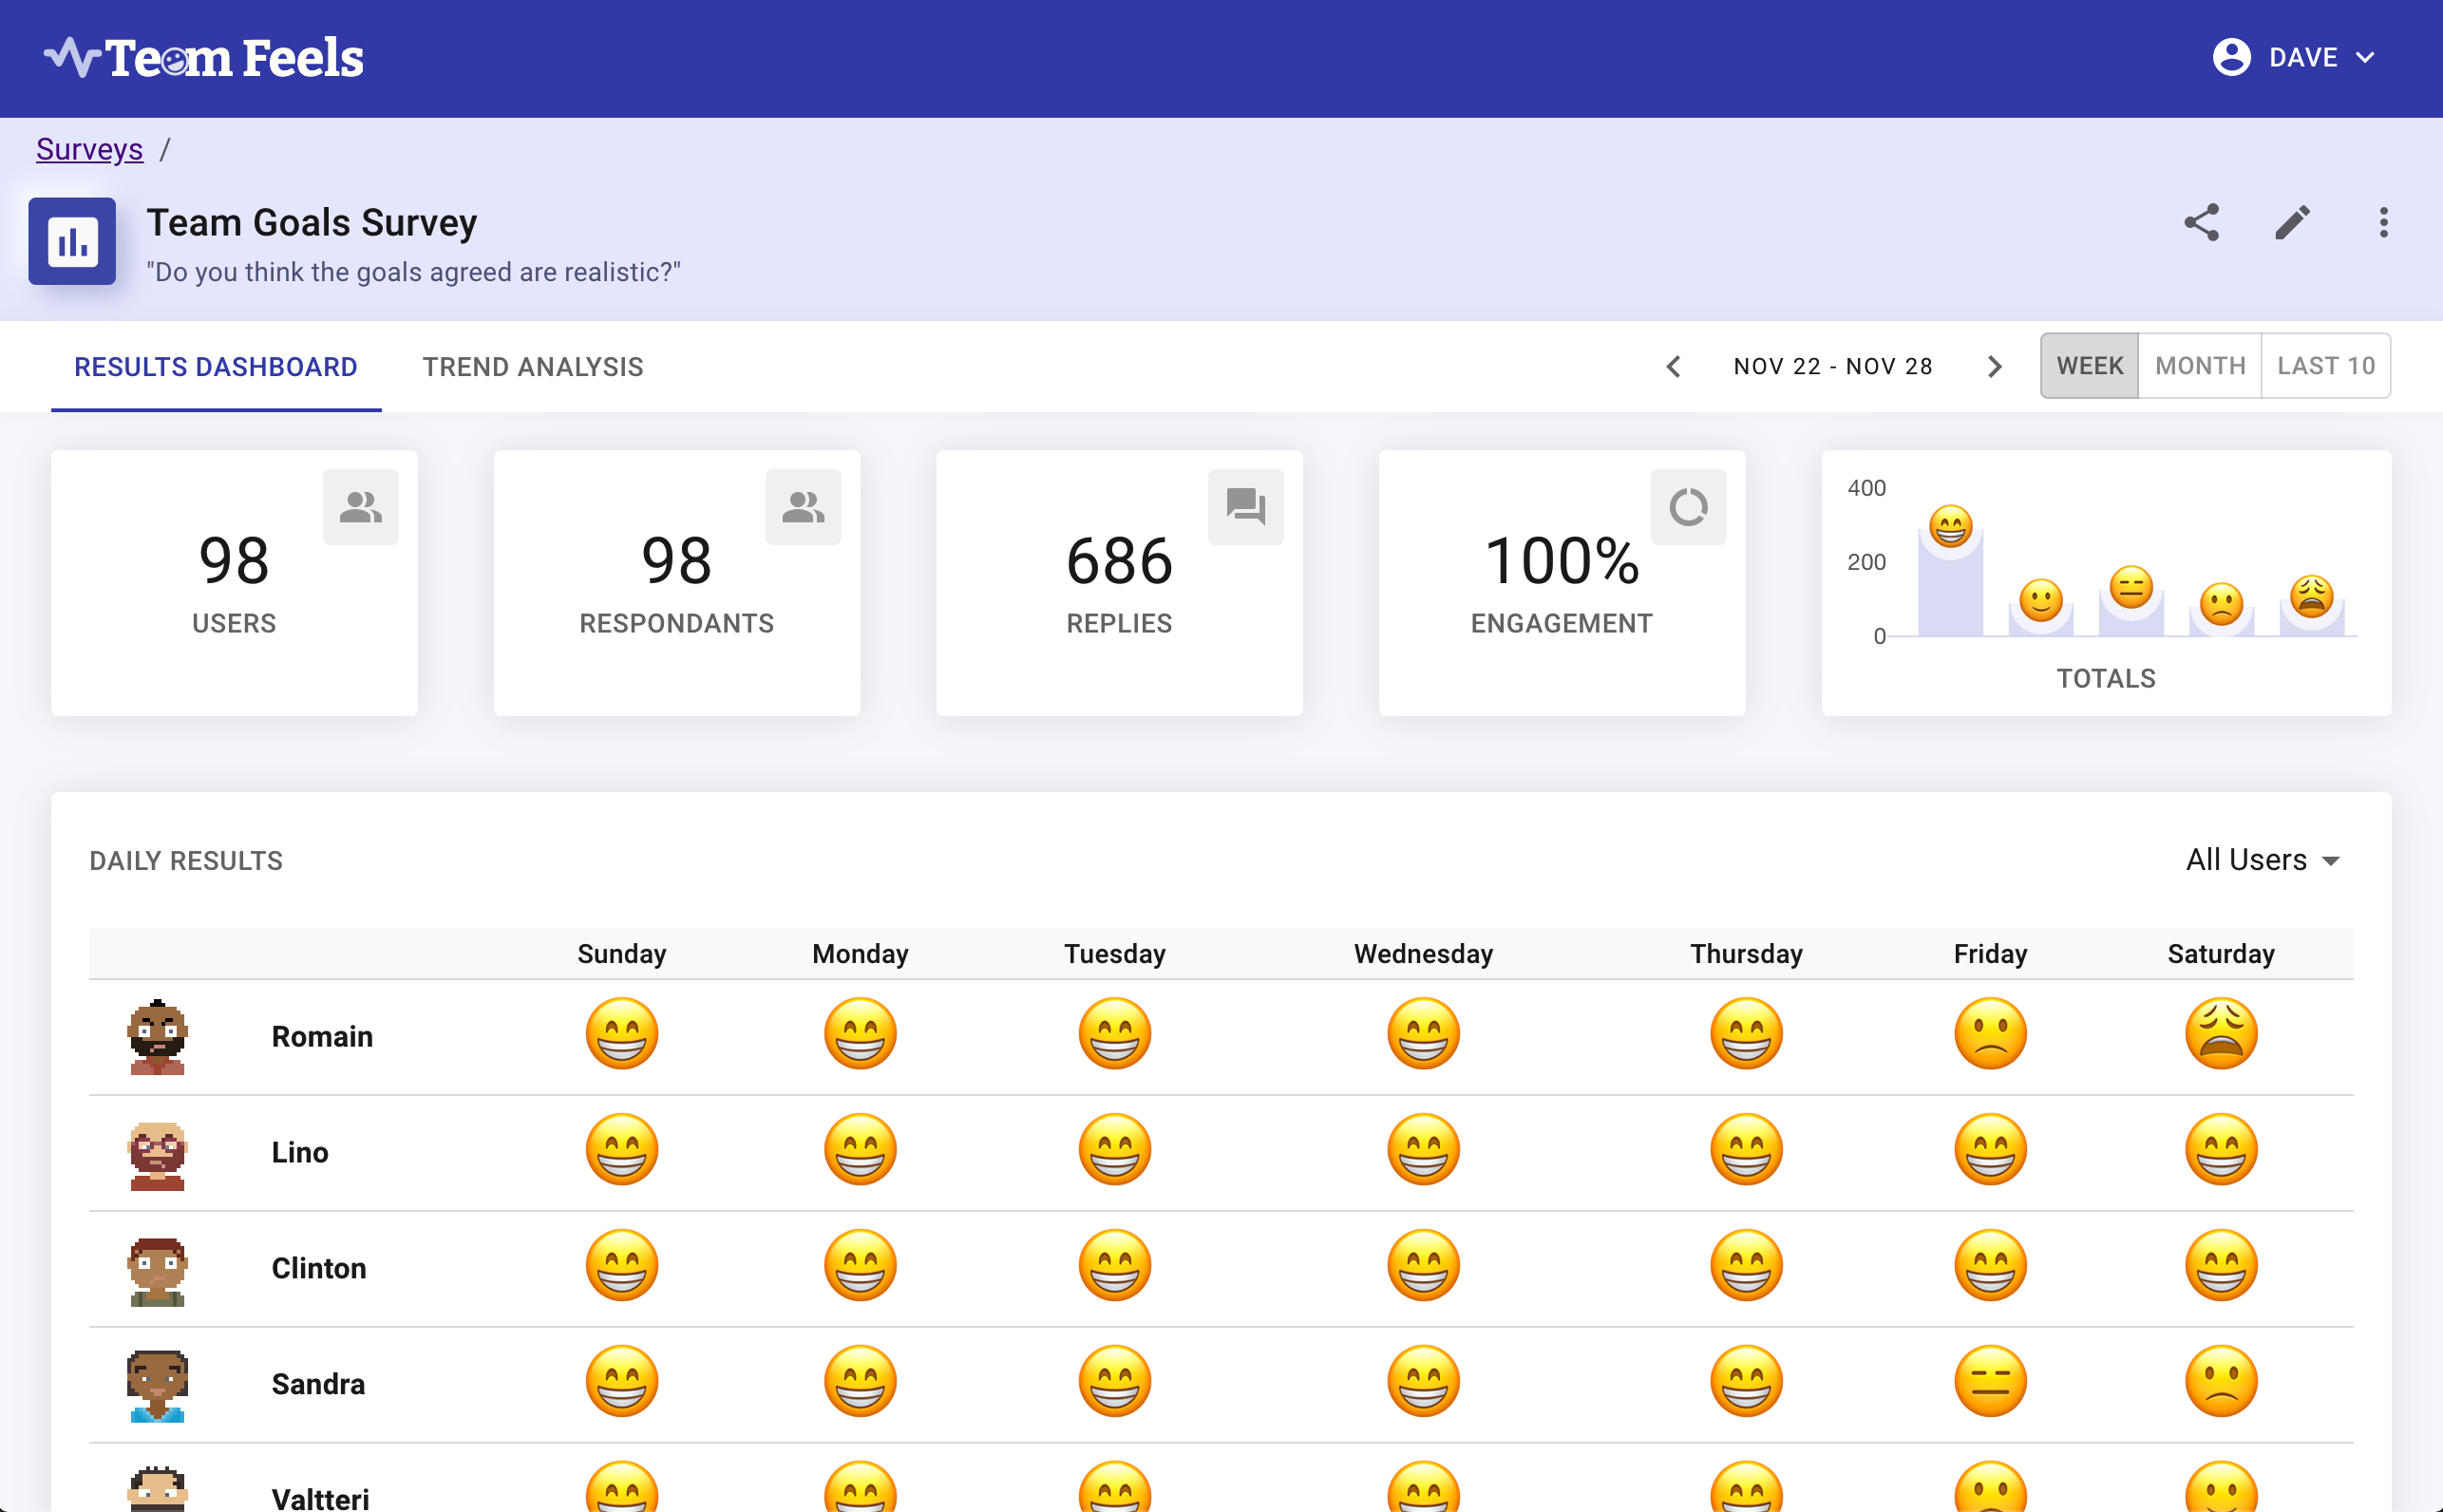Click the Respondants card people icon
The image size is (2443, 1512).
802,506
